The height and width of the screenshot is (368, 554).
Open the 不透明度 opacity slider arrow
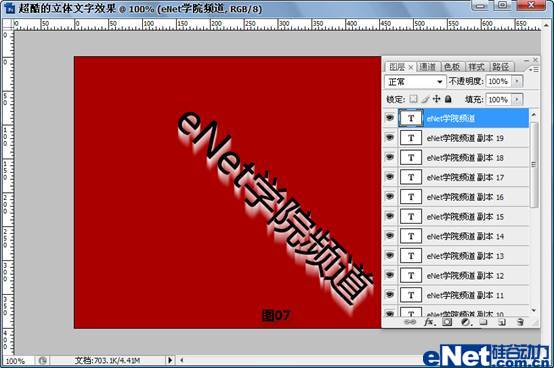[517, 81]
